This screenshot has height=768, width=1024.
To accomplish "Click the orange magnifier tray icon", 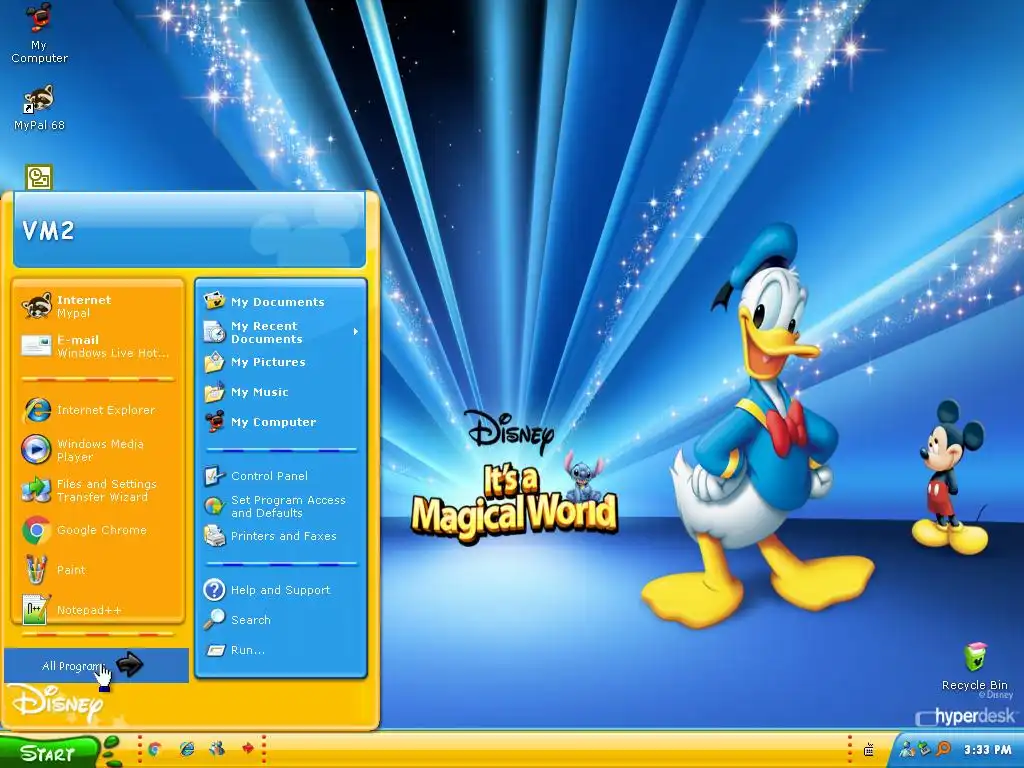I will click(943, 749).
